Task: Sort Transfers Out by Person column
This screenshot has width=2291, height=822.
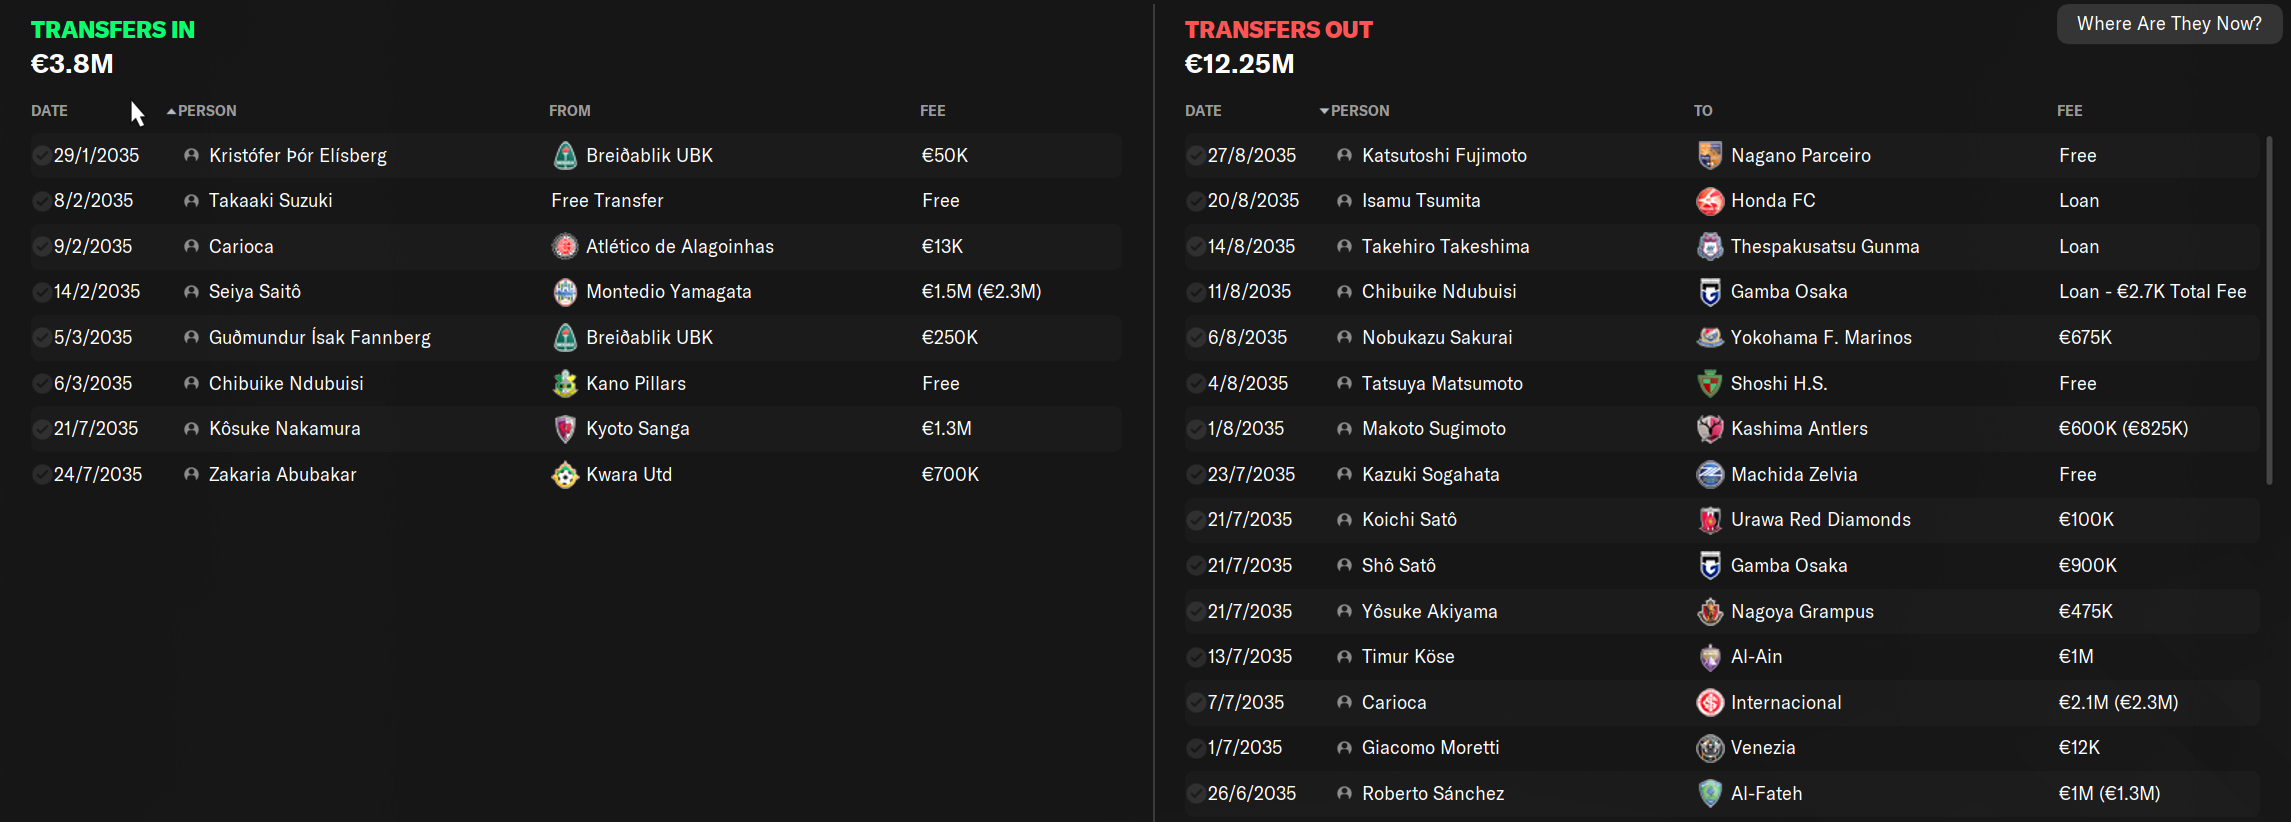Action: pos(1355,111)
